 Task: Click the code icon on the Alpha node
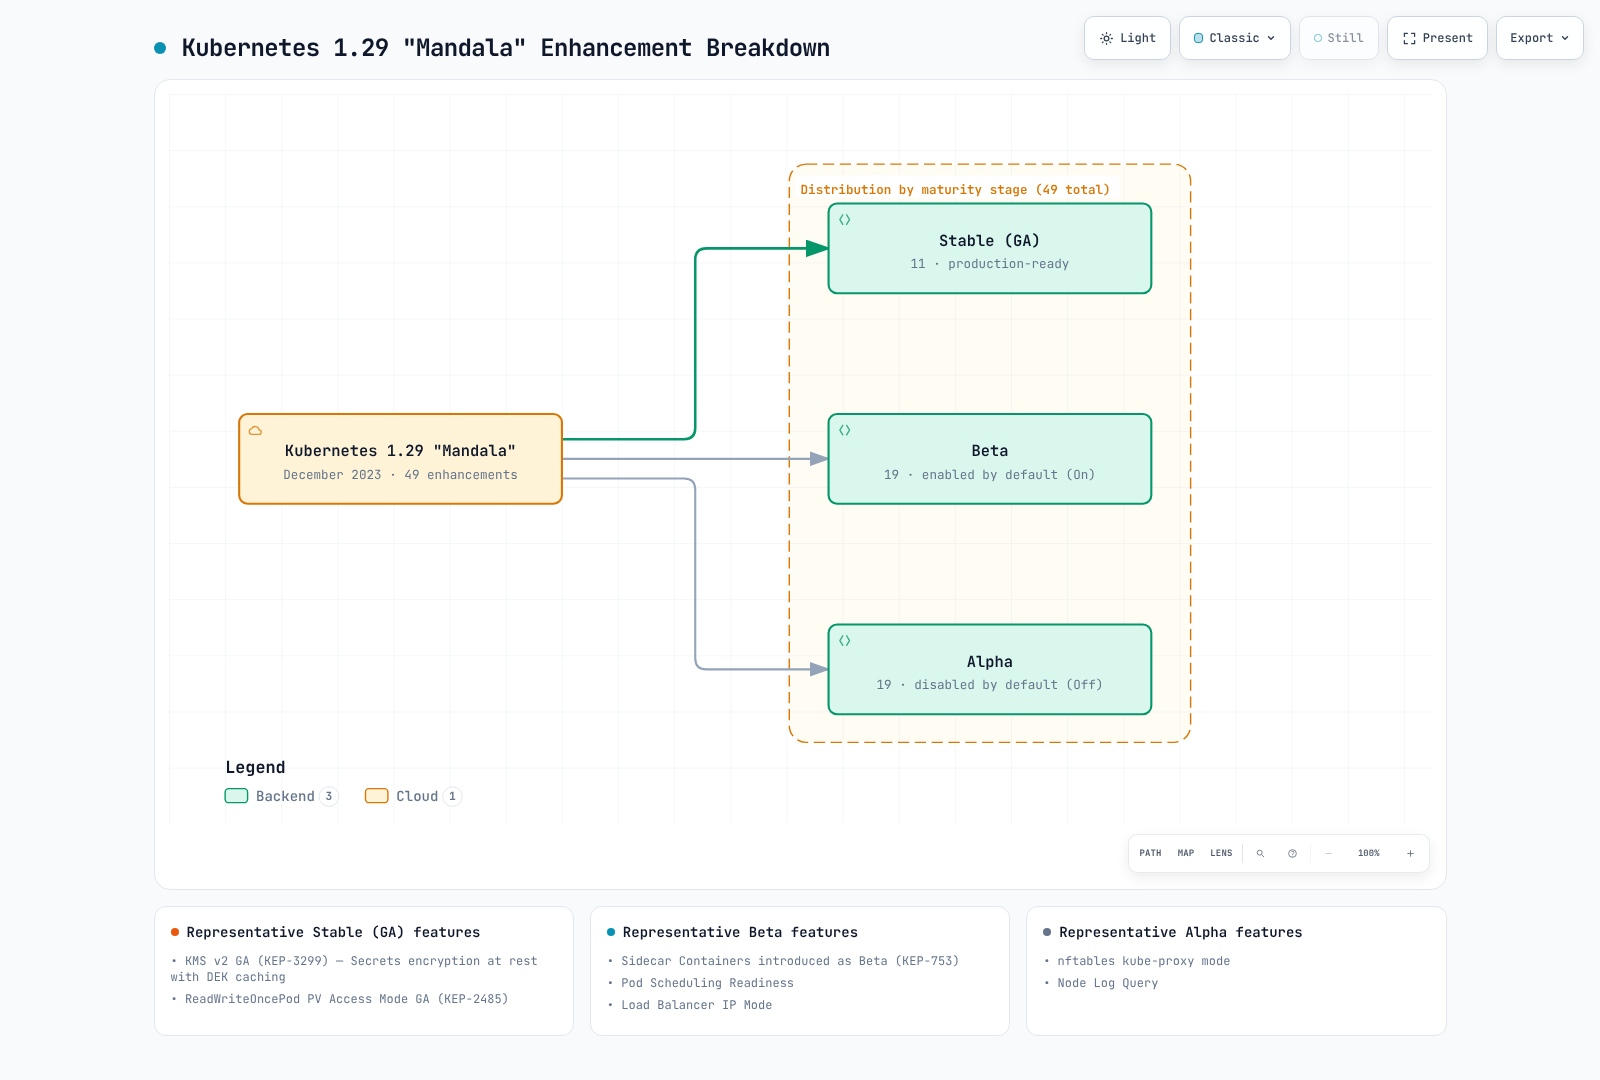(x=845, y=641)
